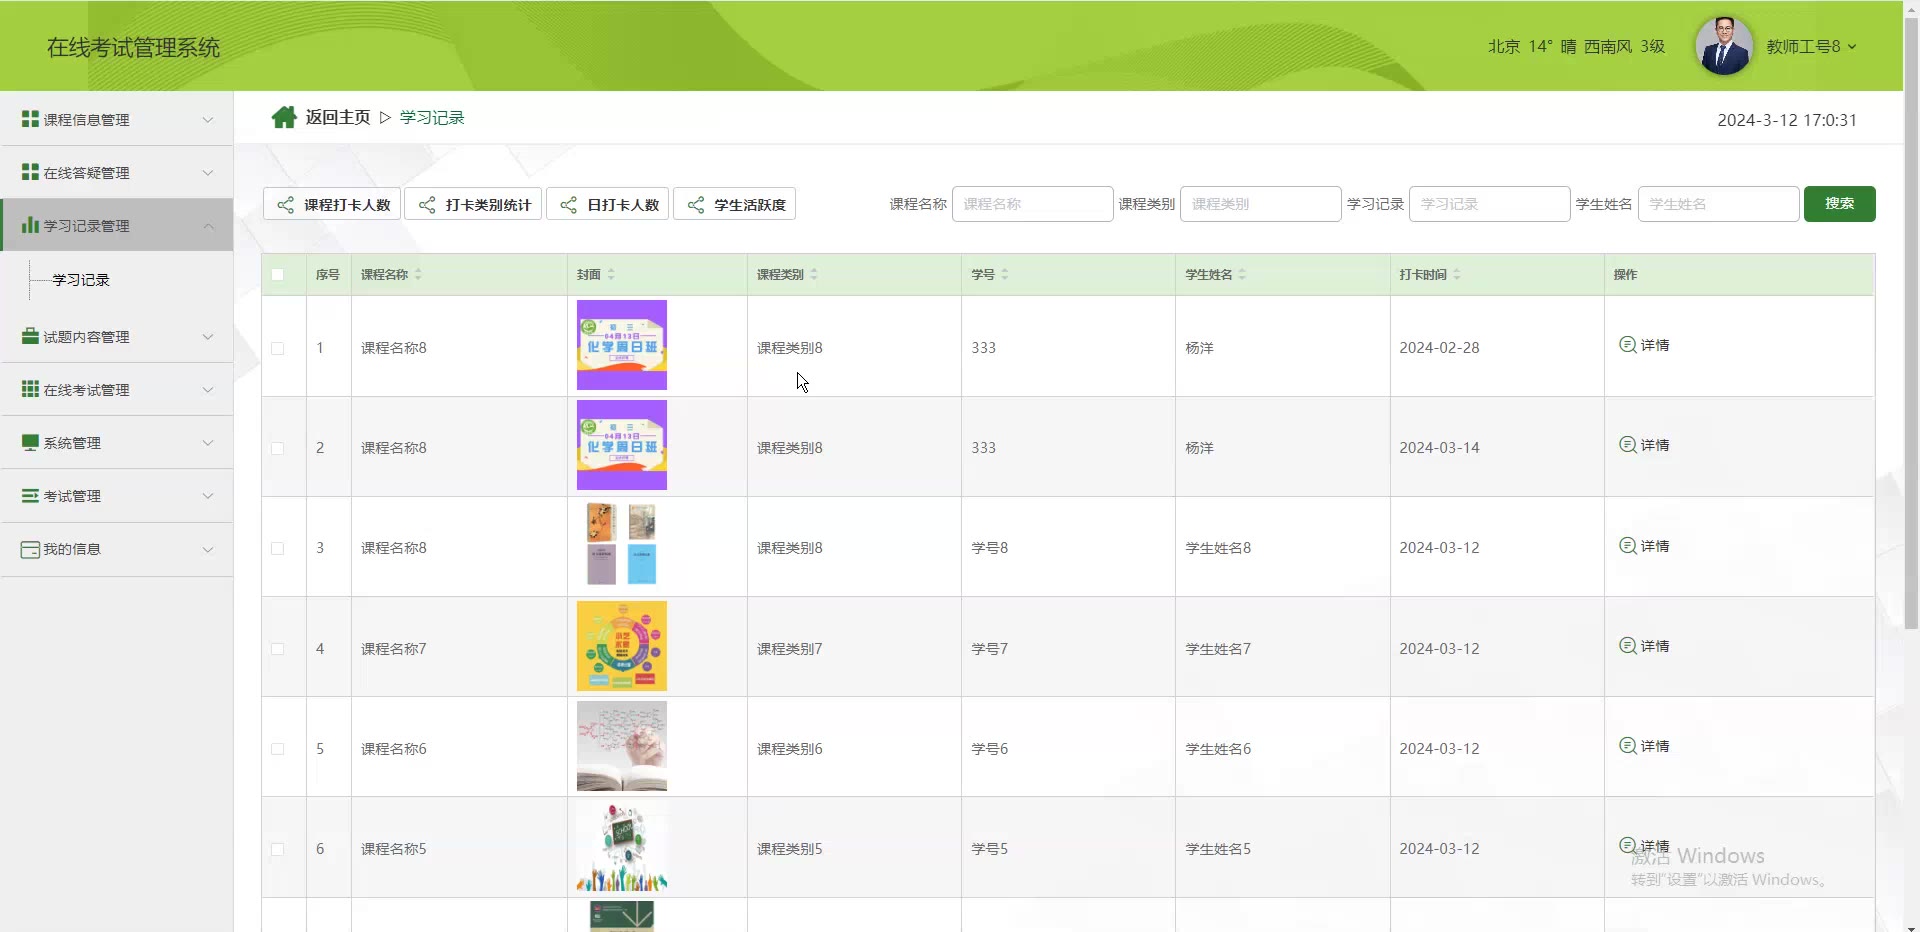Toggle the select-all checkbox in table header
1920x932 pixels.
(278, 275)
